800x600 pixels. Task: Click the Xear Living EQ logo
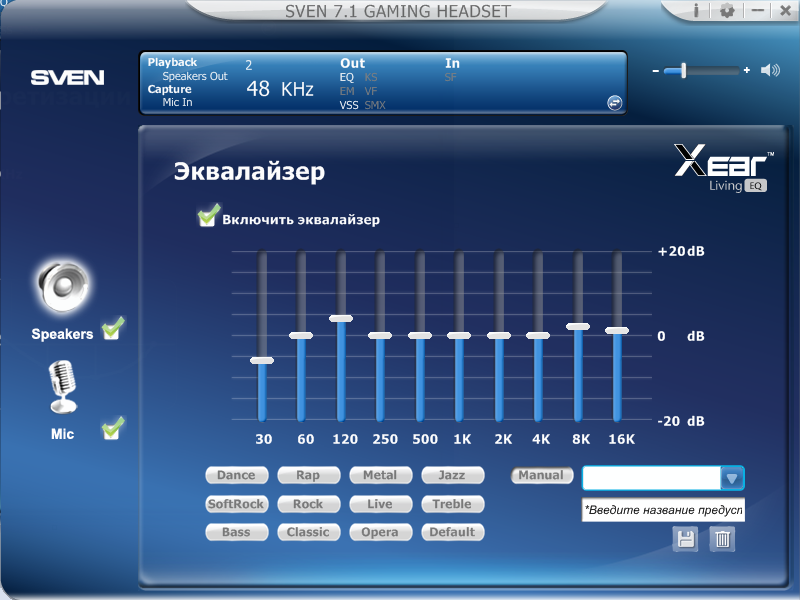(x=723, y=168)
